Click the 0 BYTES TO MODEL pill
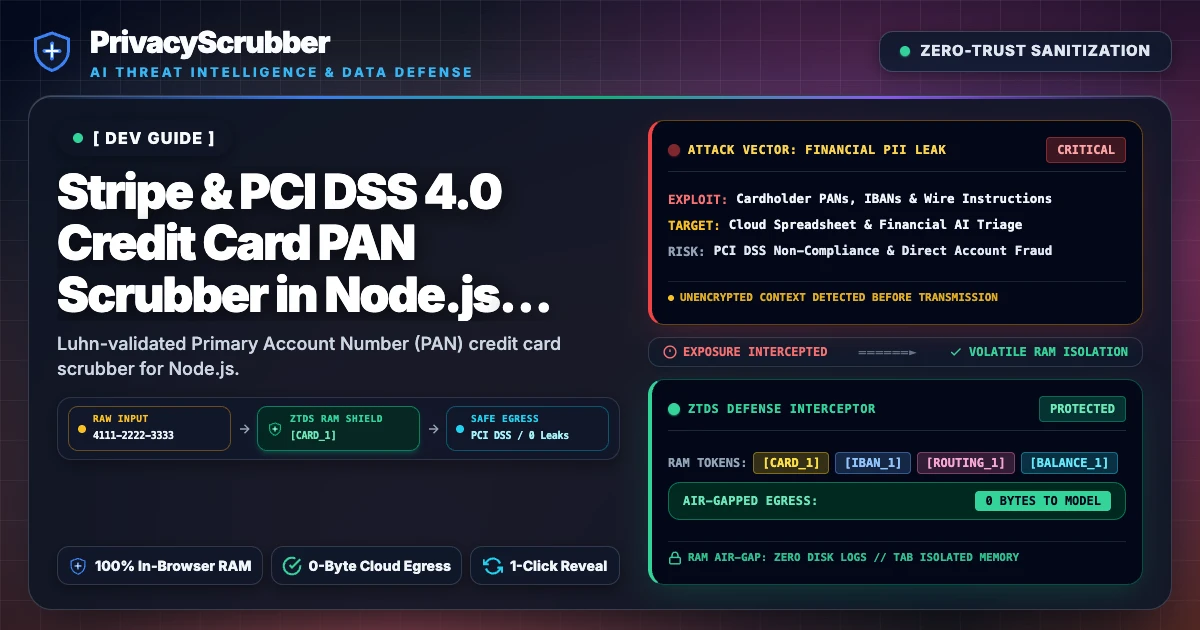The image size is (1200, 630). point(1043,501)
